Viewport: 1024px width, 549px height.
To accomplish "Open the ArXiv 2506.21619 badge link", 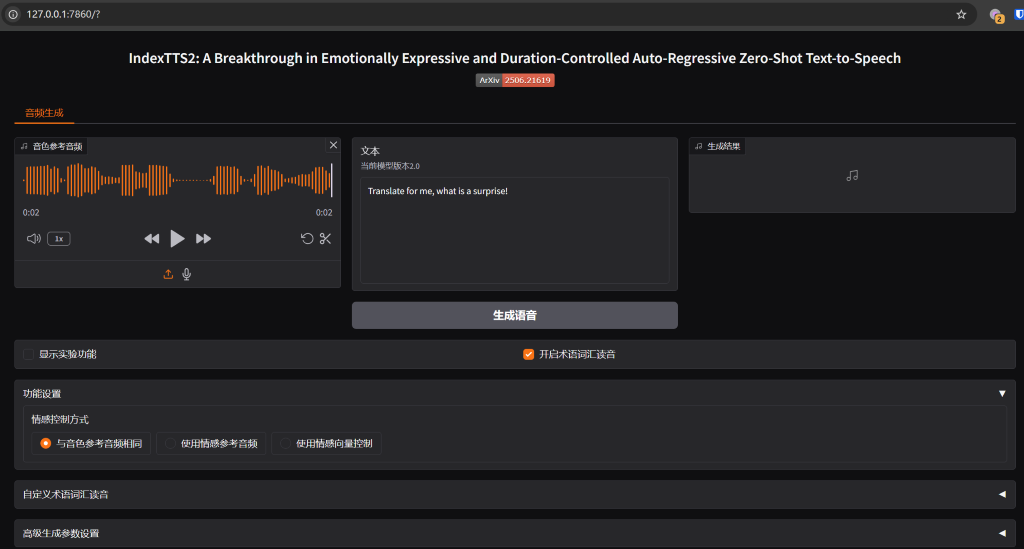I will 514,80.
